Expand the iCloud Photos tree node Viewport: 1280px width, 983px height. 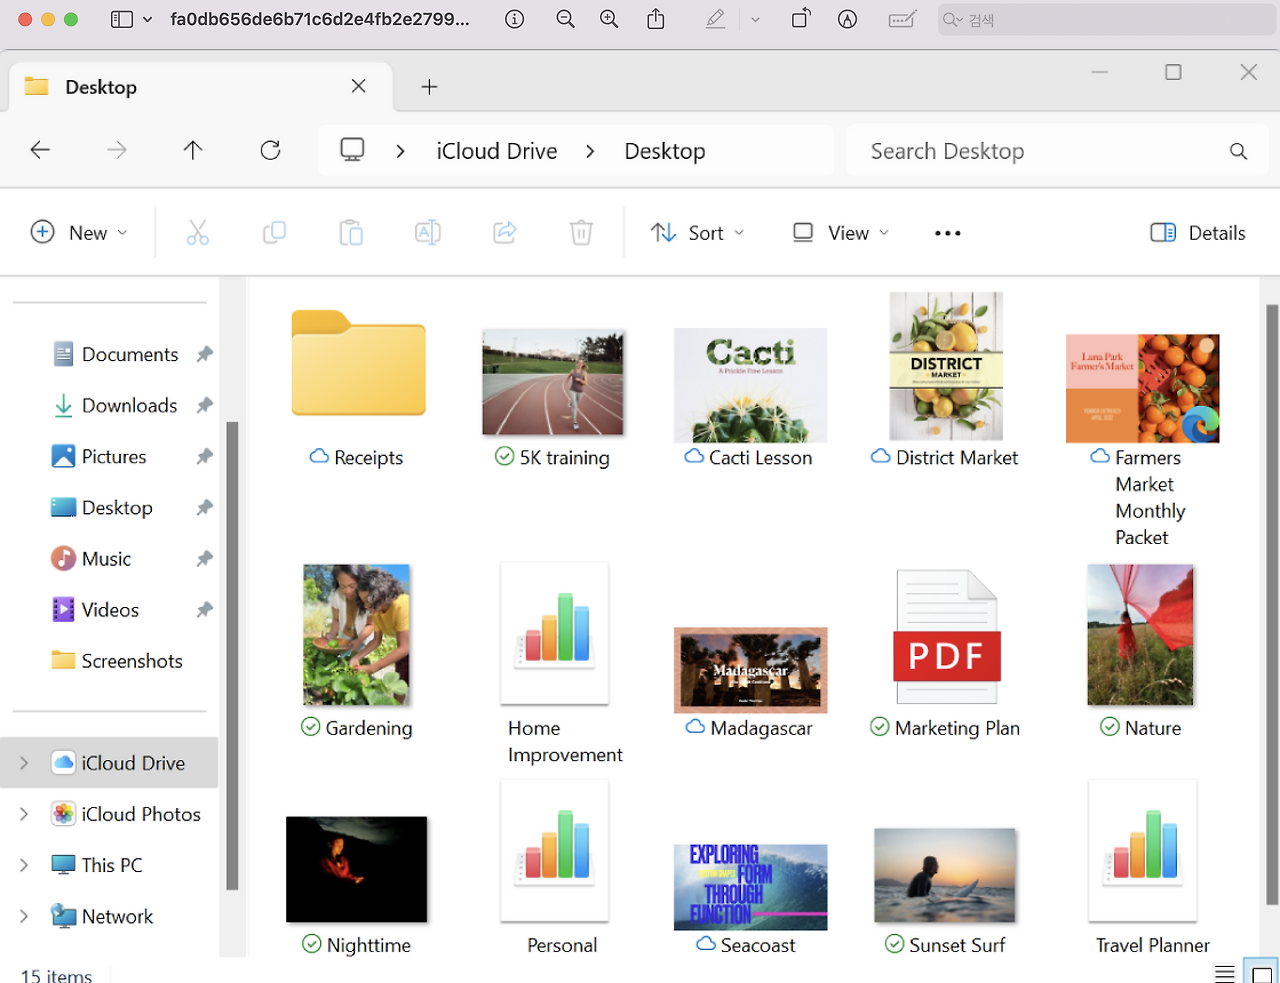(24, 814)
